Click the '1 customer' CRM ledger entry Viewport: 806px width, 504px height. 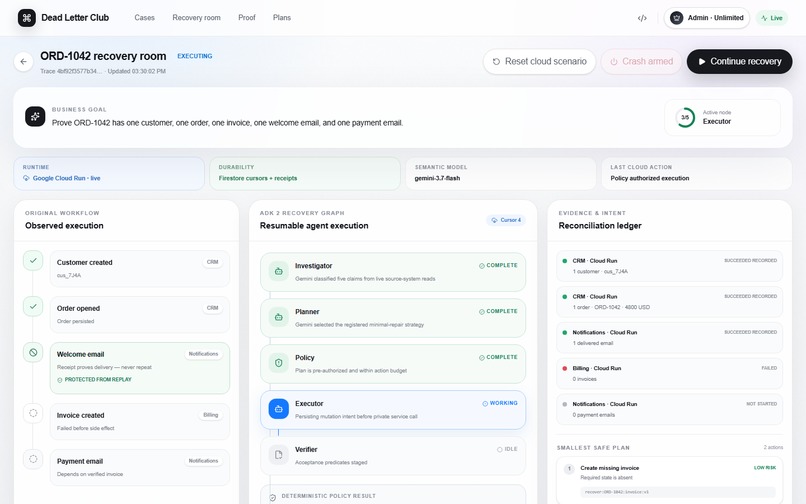coord(669,266)
